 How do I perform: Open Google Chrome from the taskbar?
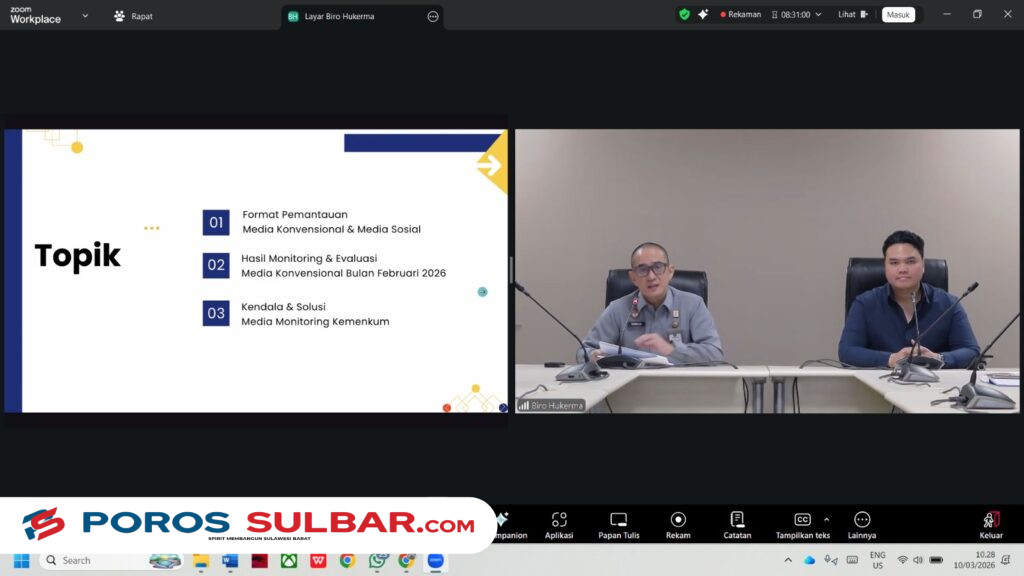click(x=347, y=560)
